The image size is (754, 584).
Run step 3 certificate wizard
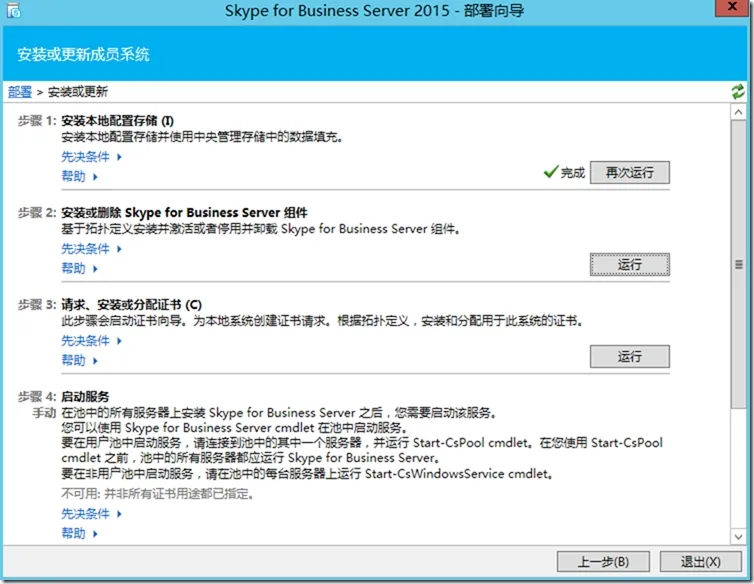tap(629, 356)
